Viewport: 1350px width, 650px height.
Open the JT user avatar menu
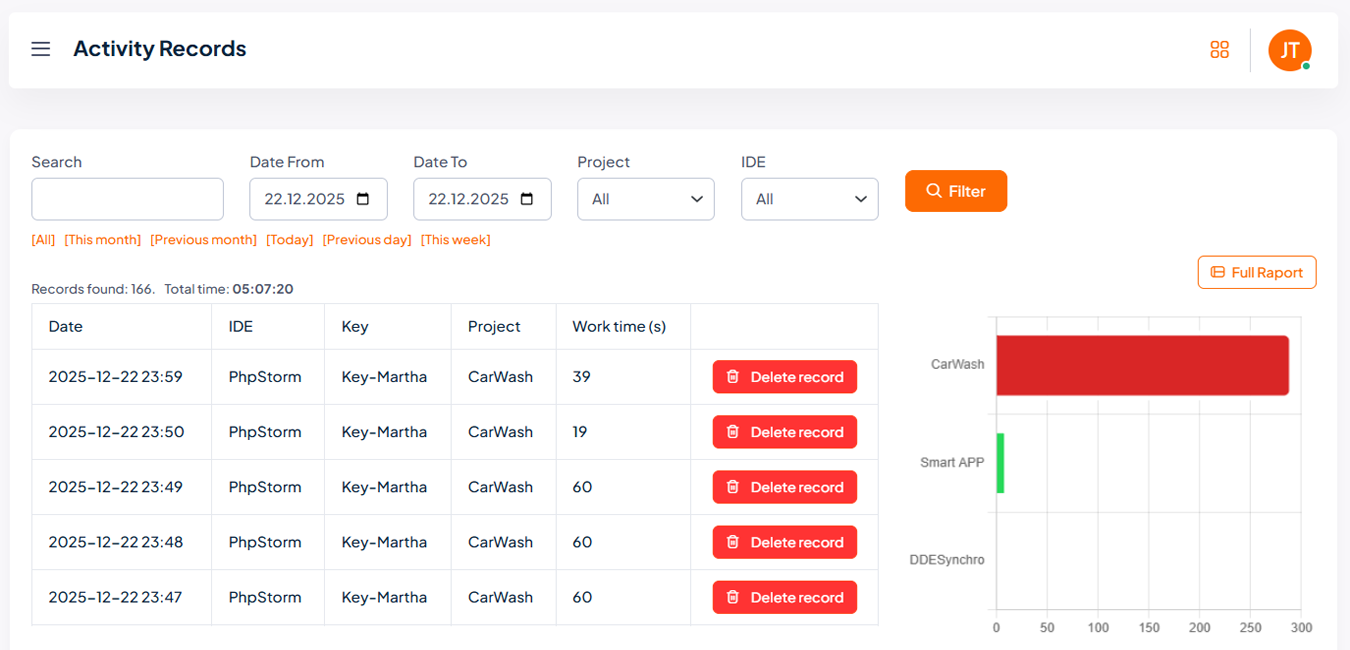coord(1289,50)
